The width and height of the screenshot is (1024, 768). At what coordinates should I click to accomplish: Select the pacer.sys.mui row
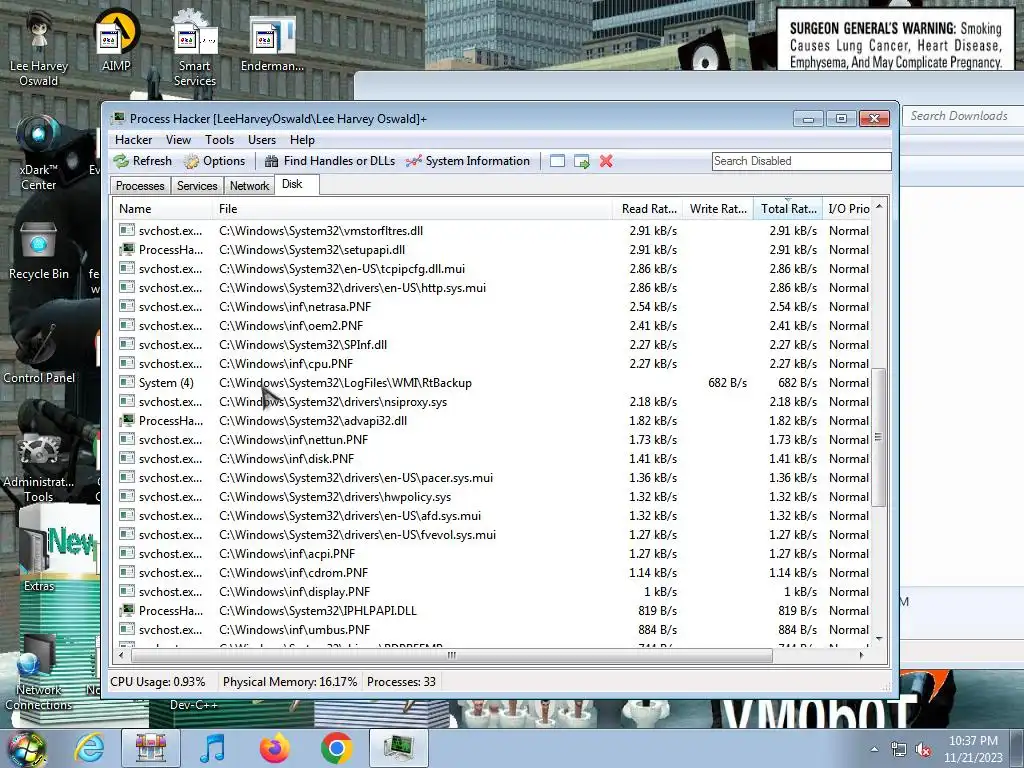[494, 477]
